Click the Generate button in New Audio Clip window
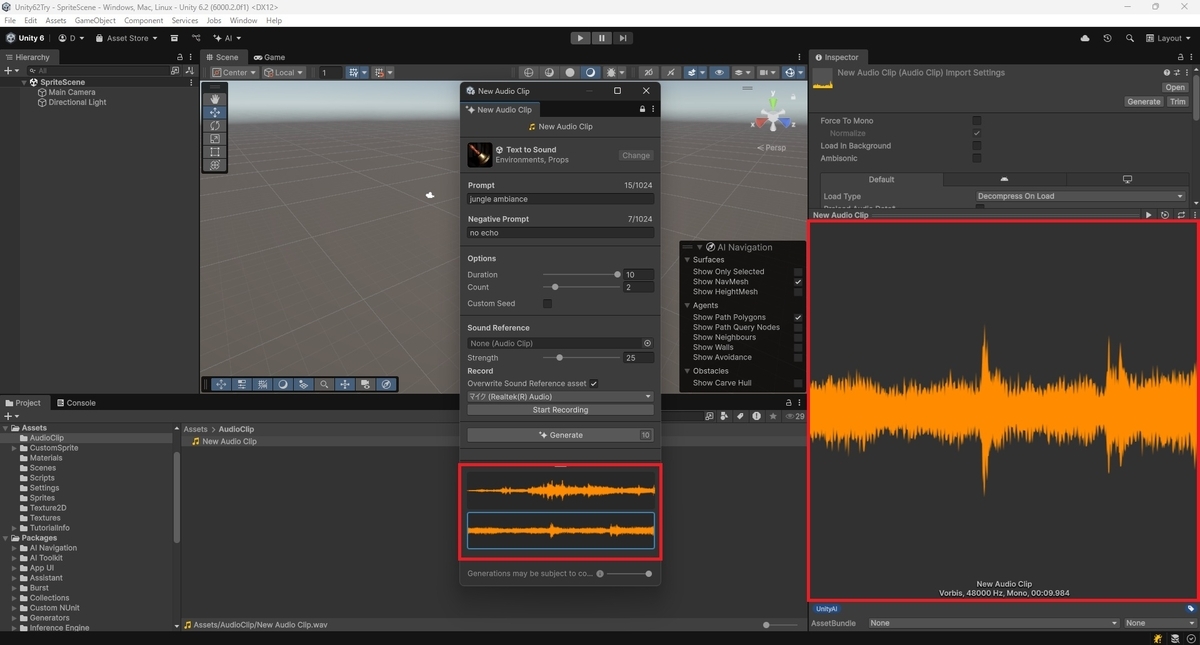Screen dimensions: 1200x645 coord(560,435)
